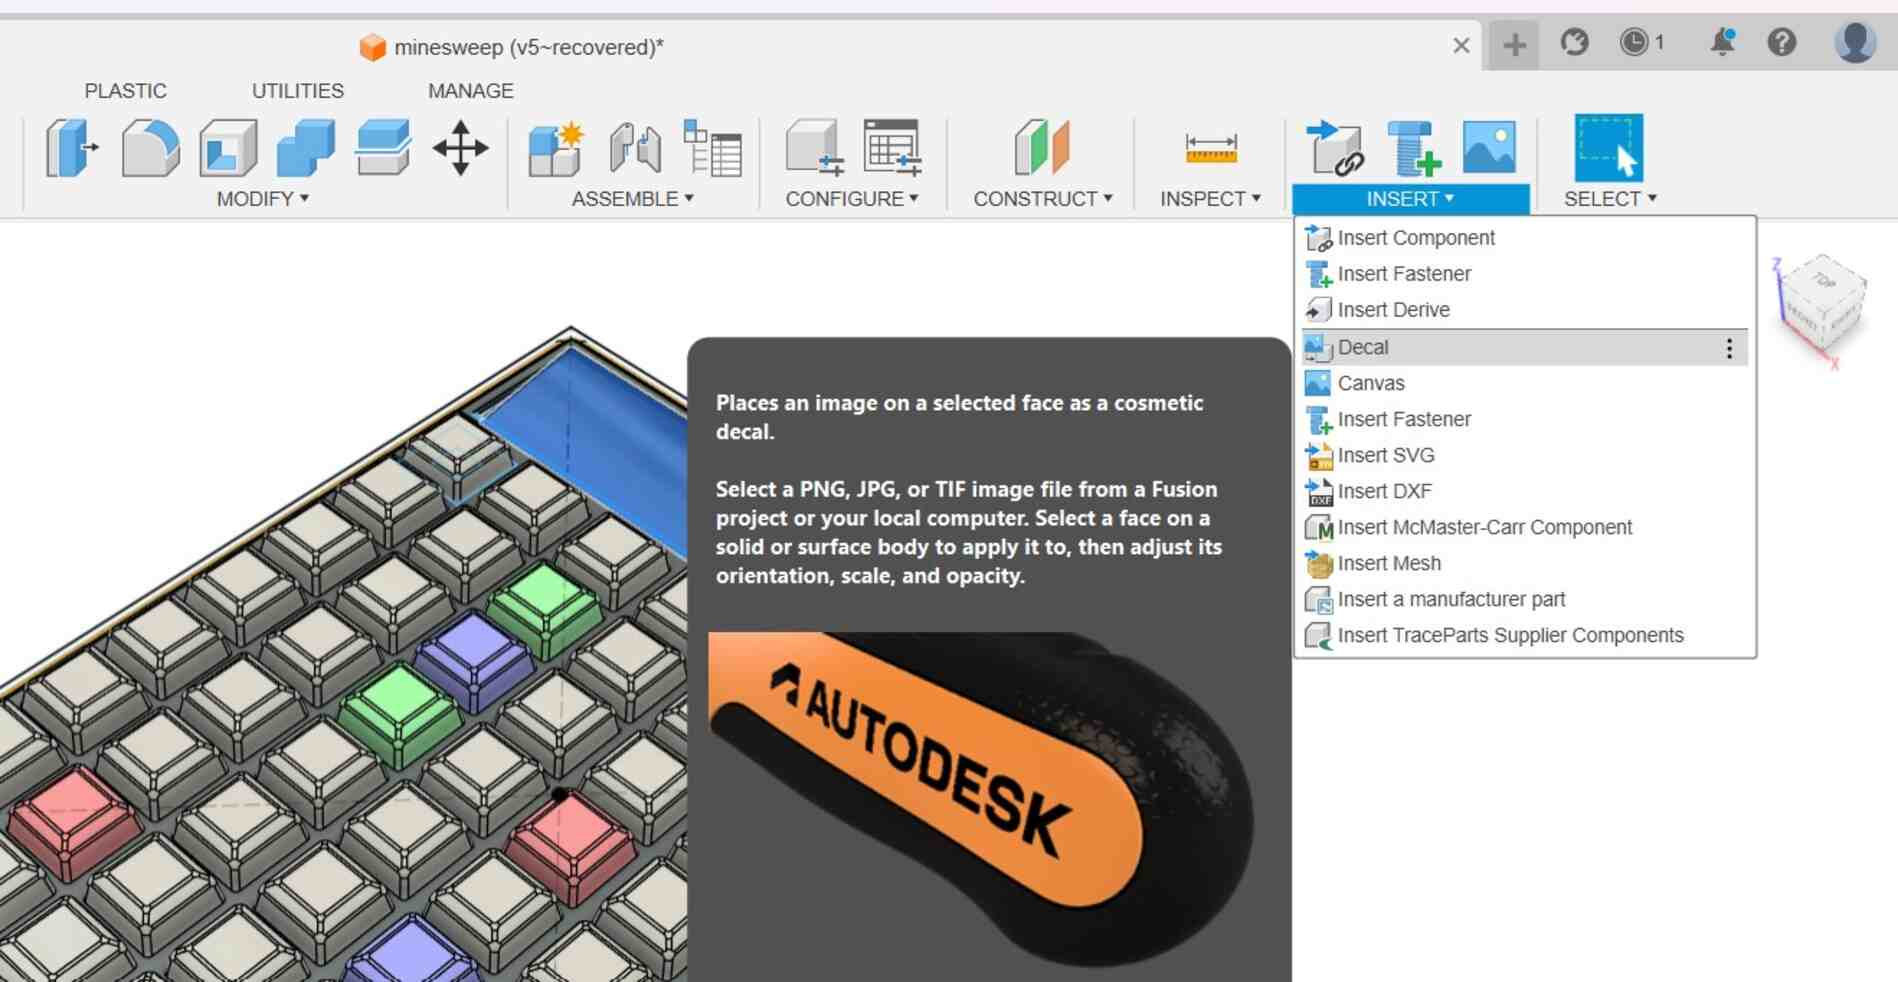Click the Insert Fastener toolbar icon

pos(1413,148)
